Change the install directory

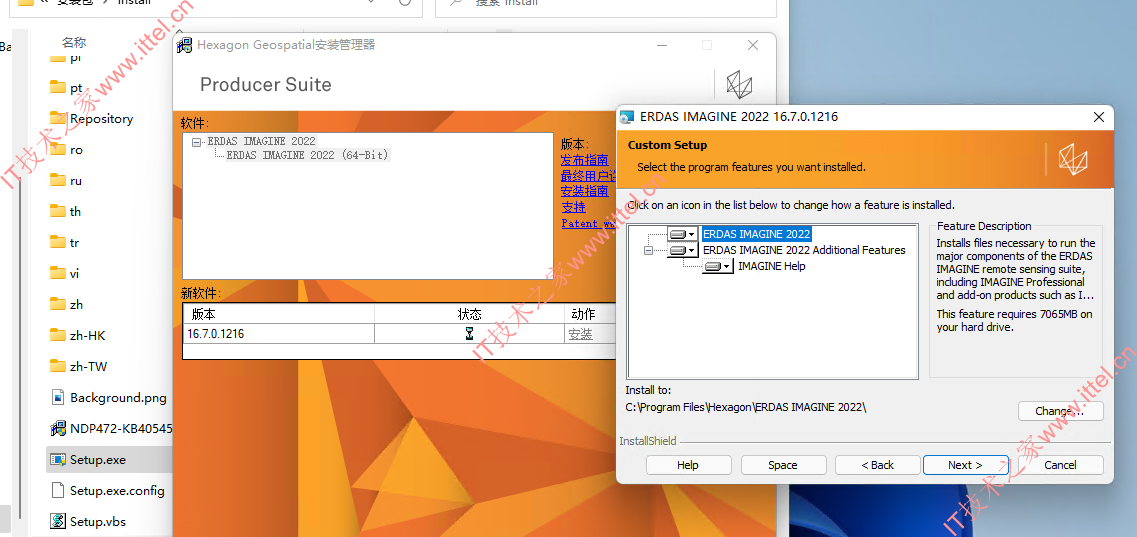click(x=1061, y=411)
